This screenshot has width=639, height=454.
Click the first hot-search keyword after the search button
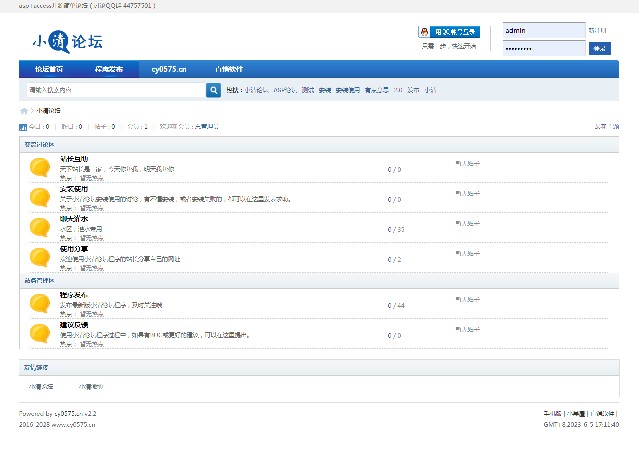[x=256, y=90]
